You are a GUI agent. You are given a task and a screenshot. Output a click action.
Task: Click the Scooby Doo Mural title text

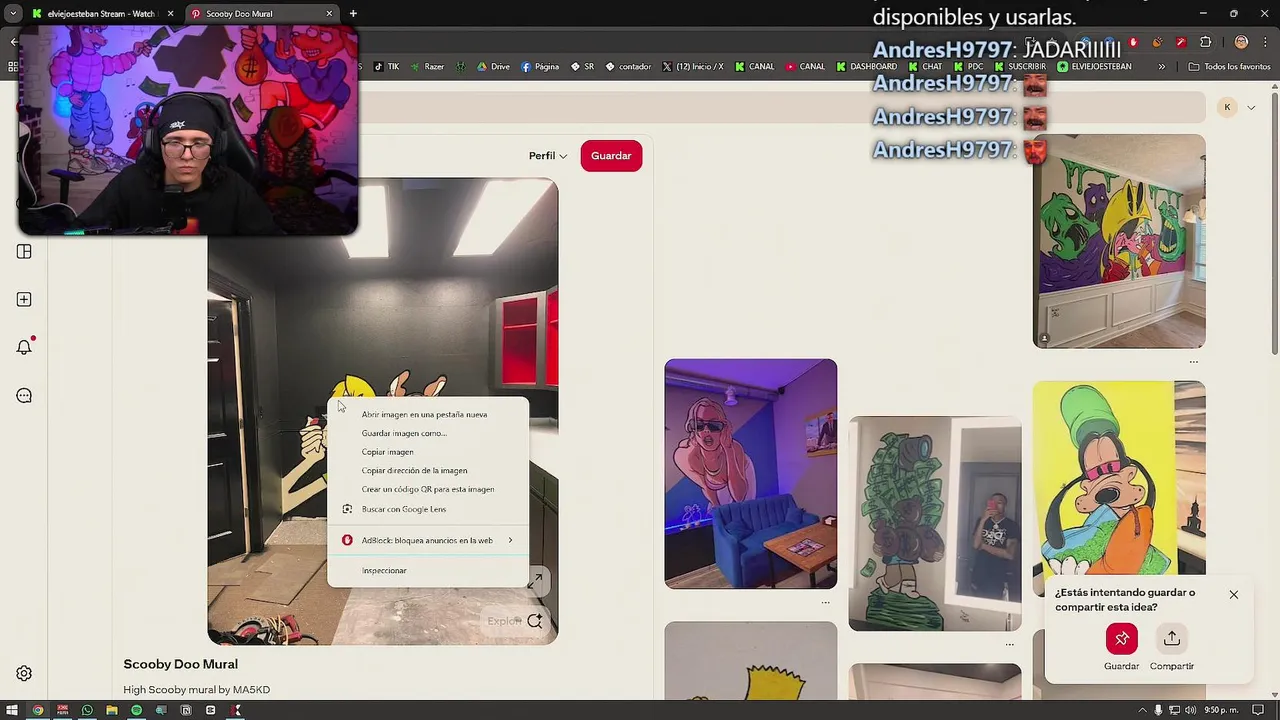[x=180, y=664]
